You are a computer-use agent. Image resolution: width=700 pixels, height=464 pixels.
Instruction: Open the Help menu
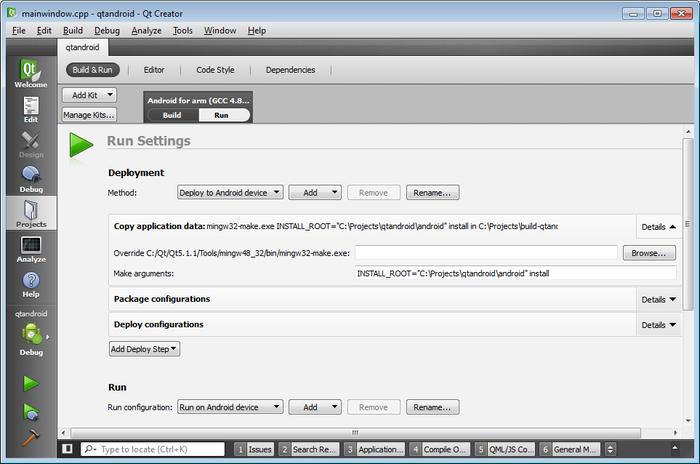[257, 30]
